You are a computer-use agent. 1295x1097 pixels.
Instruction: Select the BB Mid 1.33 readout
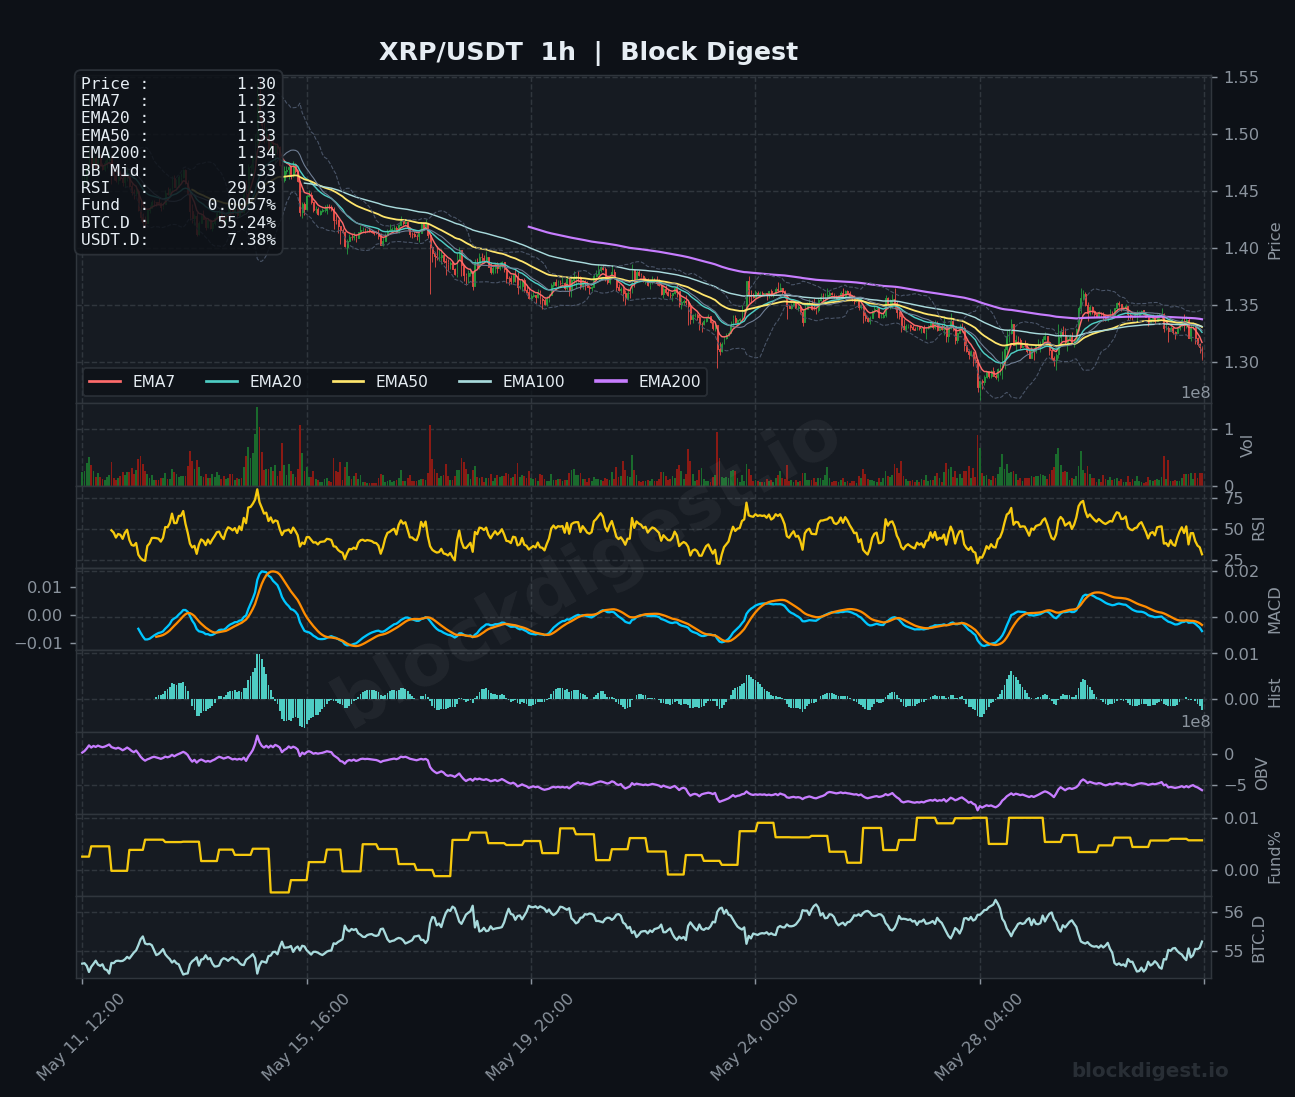(x=178, y=171)
